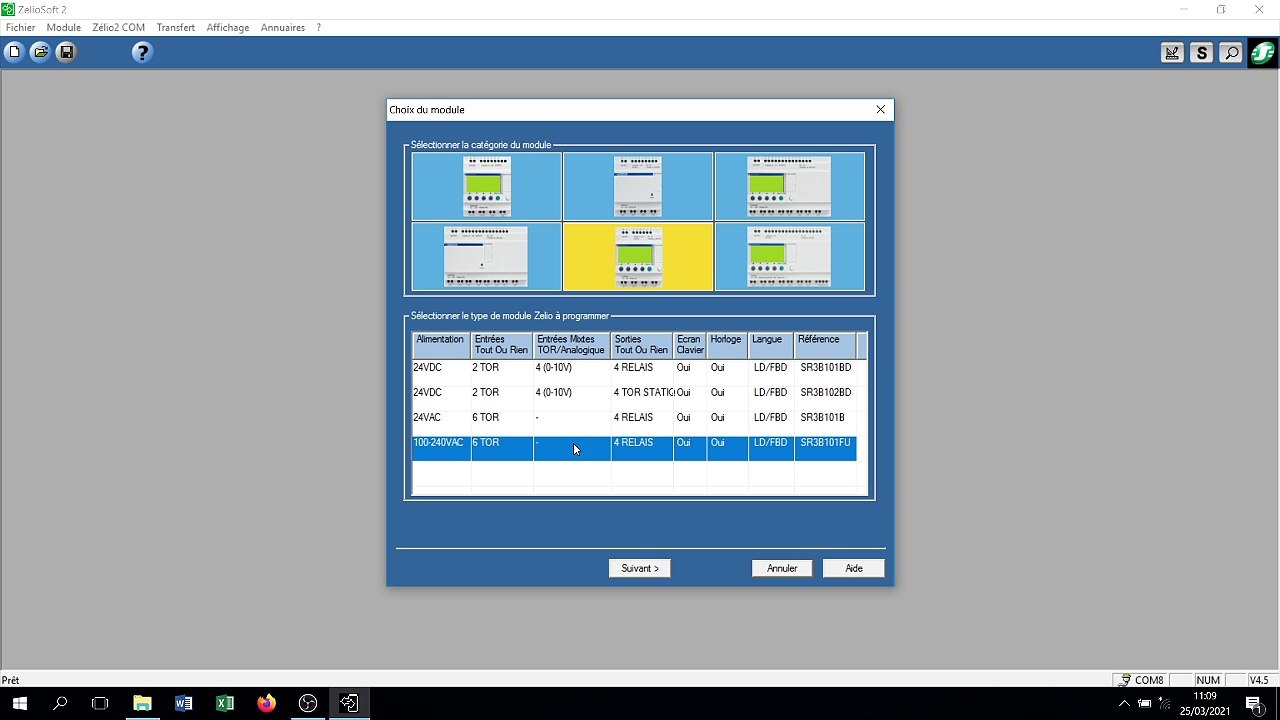Click the Horloge column header
This screenshot has width=1280, height=720.
(x=728, y=345)
